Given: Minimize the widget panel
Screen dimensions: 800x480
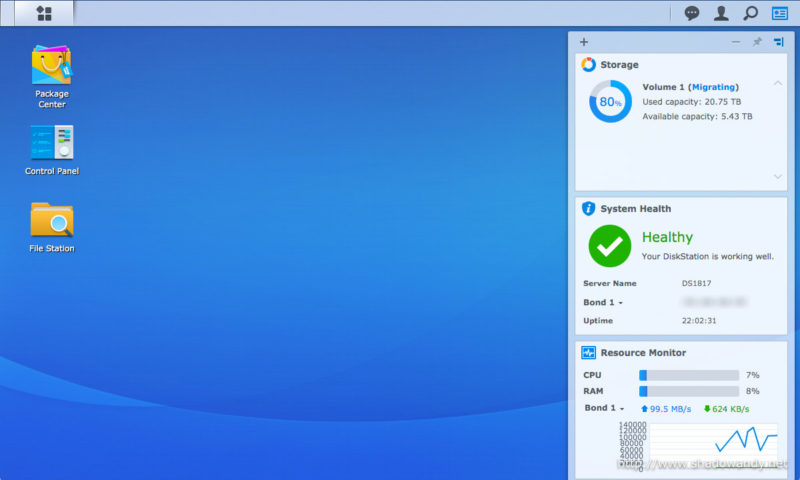Looking at the screenshot, I should pyautogui.click(x=736, y=42).
